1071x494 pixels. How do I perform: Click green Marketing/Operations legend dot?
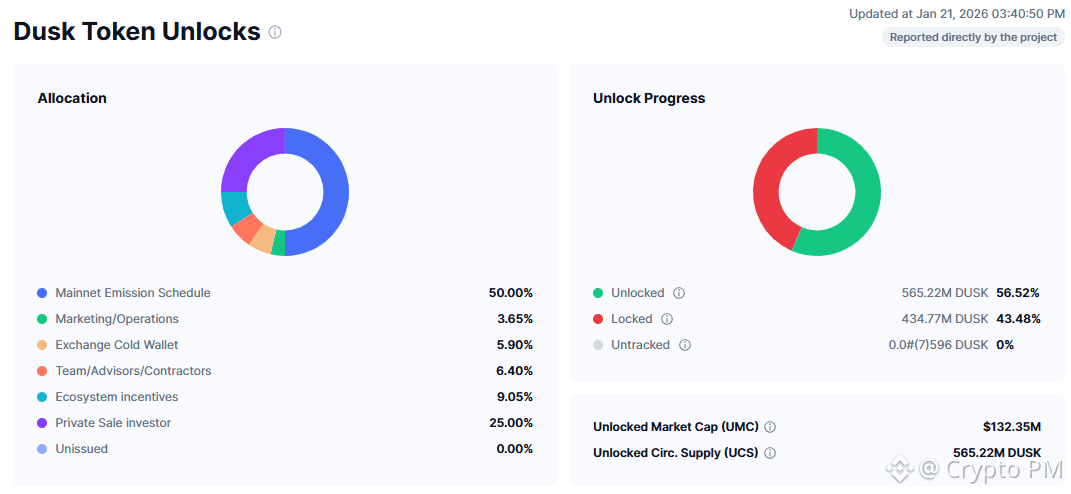42,319
